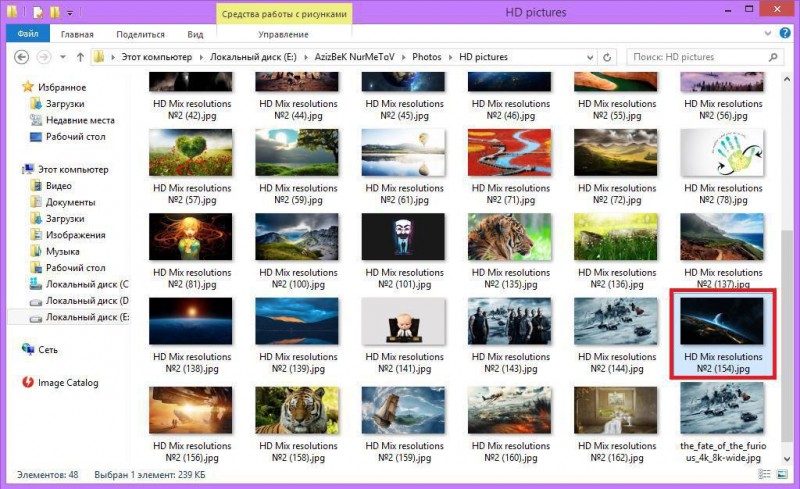
Task: Click Photos breadcrumb segment
Action: (427, 57)
